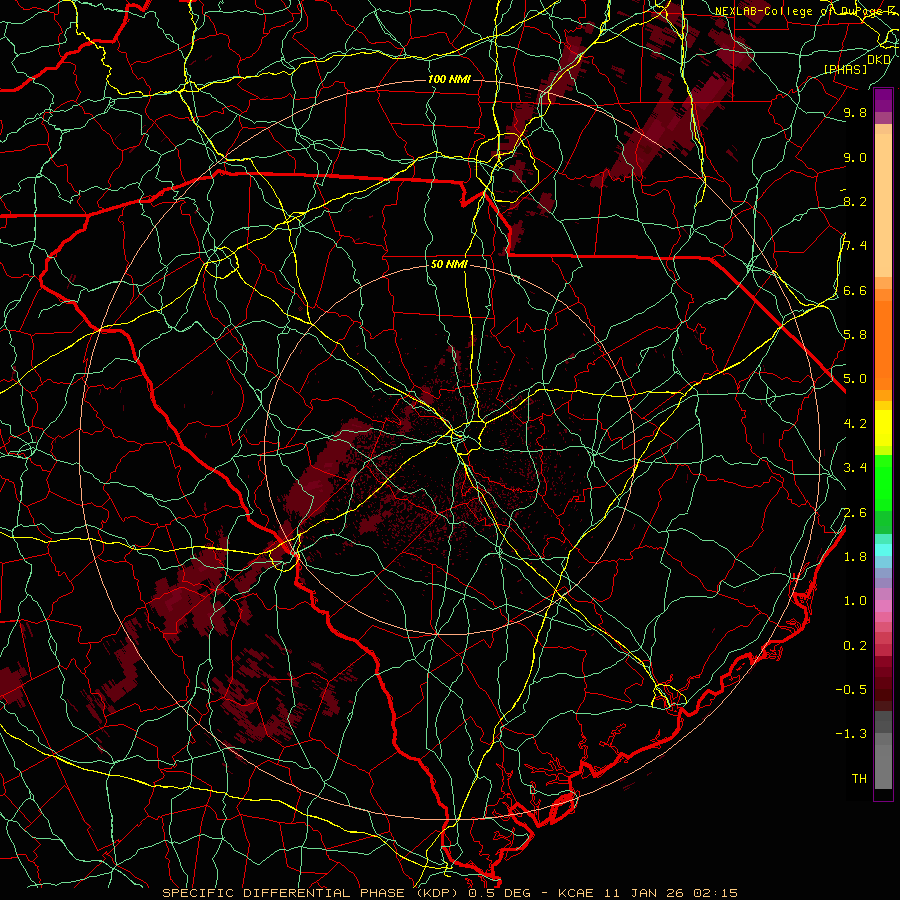Image resolution: width=900 pixels, height=900 pixels.
Task: Click the "1.0" color scale value
Action: point(855,601)
